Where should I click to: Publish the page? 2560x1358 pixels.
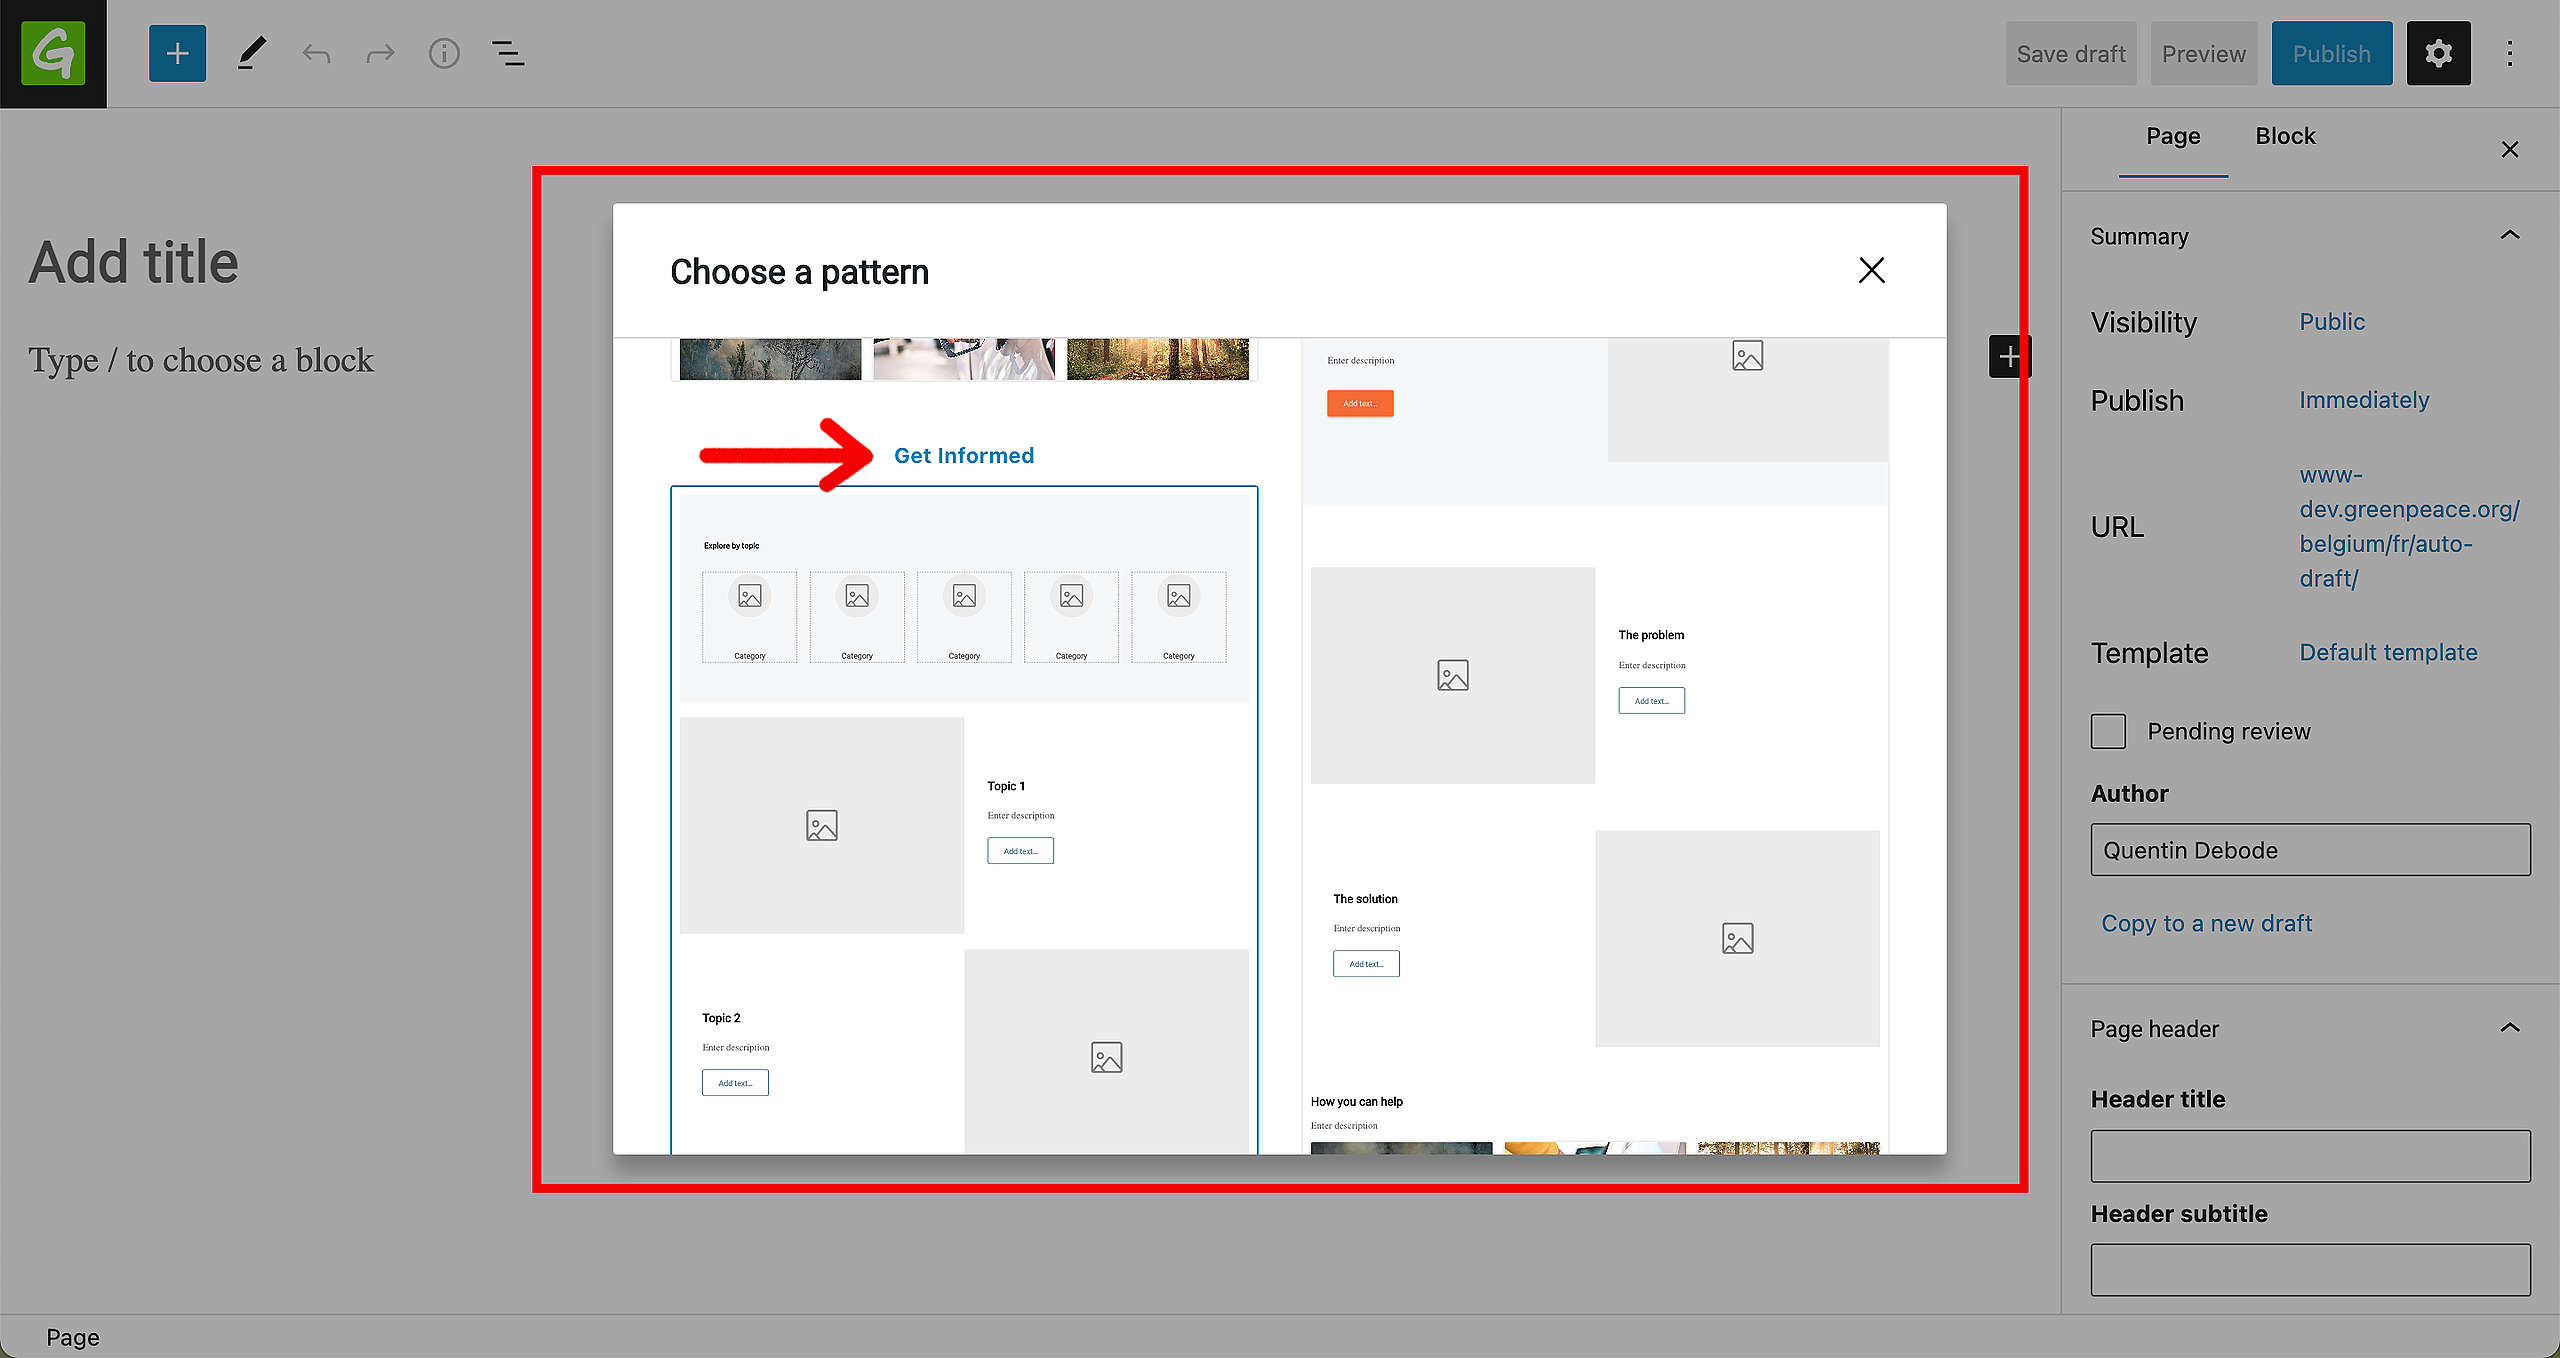point(2331,53)
